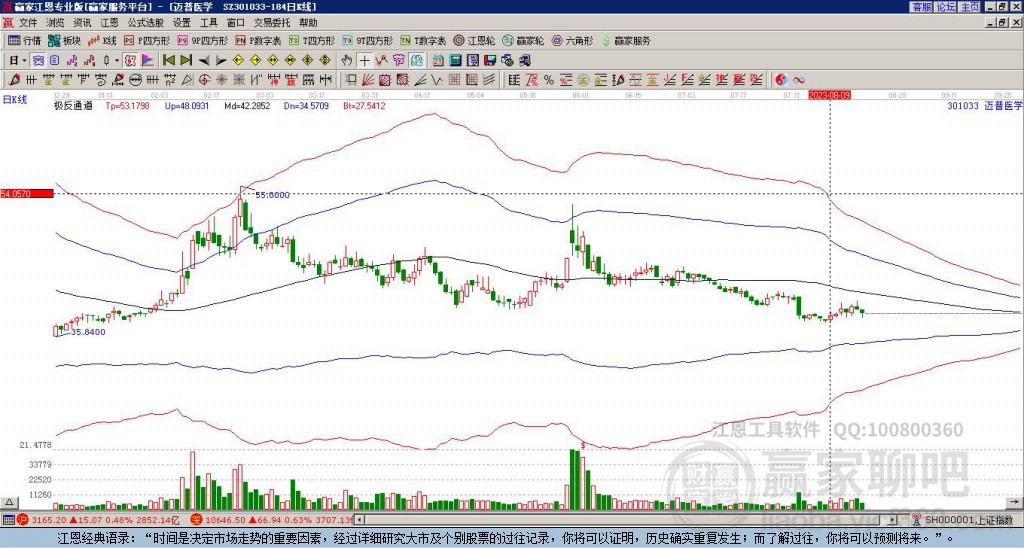Open the T数字表 tool
Image resolution: width=1024 pixels, height=548 pixels.
click(x=423, y=40)
